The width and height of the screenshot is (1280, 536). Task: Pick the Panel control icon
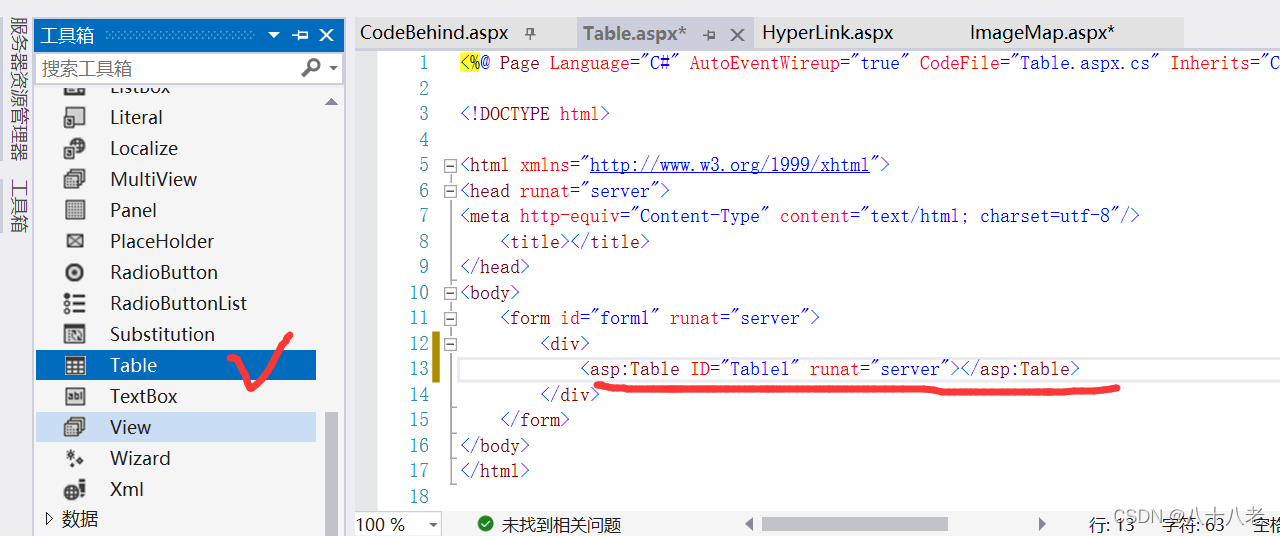pyautogui.click(x=74, y=211)
